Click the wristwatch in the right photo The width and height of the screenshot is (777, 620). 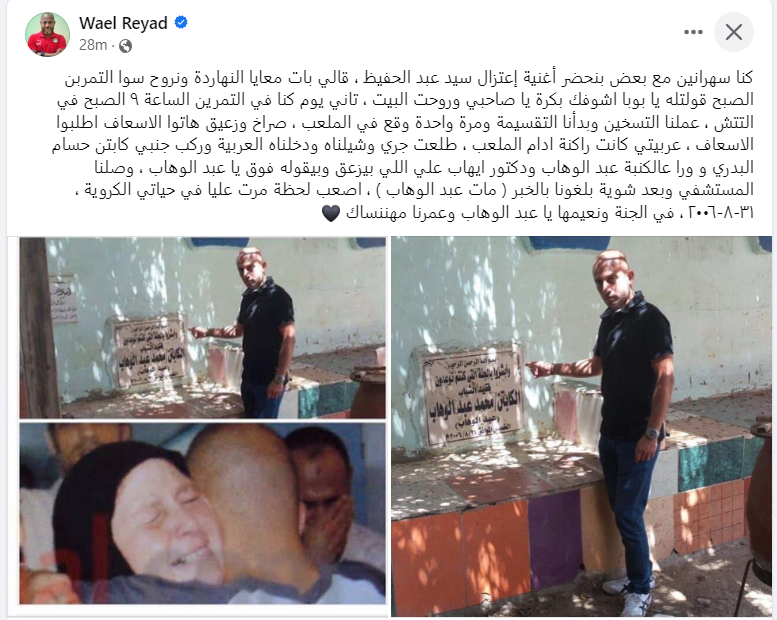tap(652, 434)
